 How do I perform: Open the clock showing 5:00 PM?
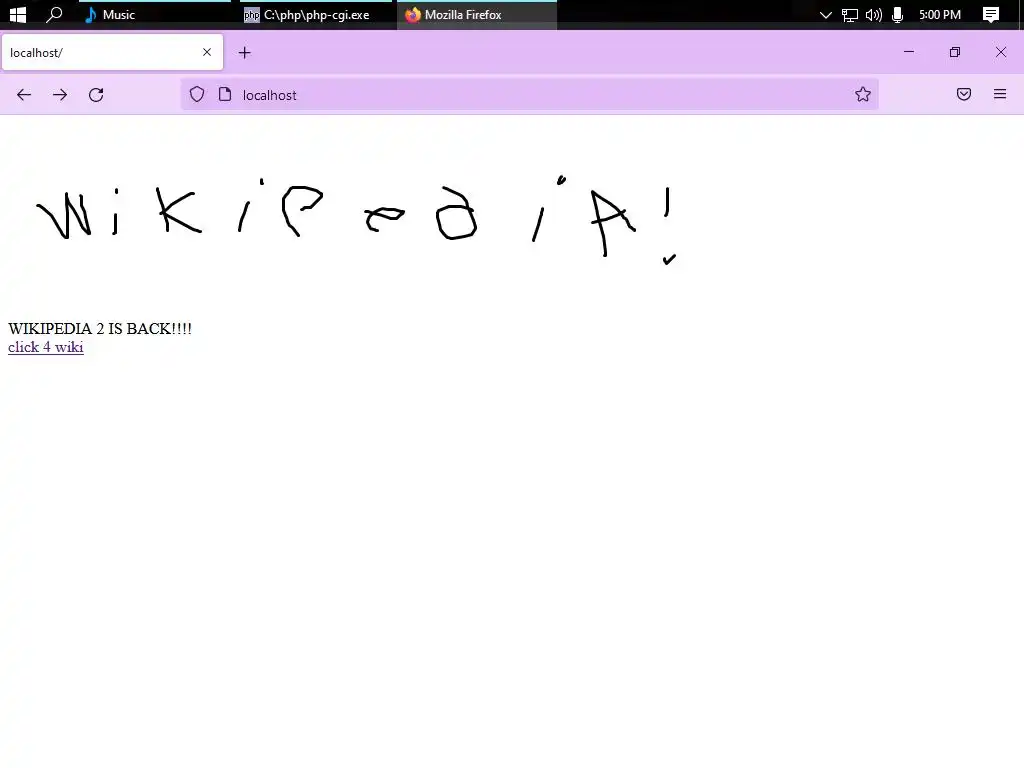coord(940,14)
